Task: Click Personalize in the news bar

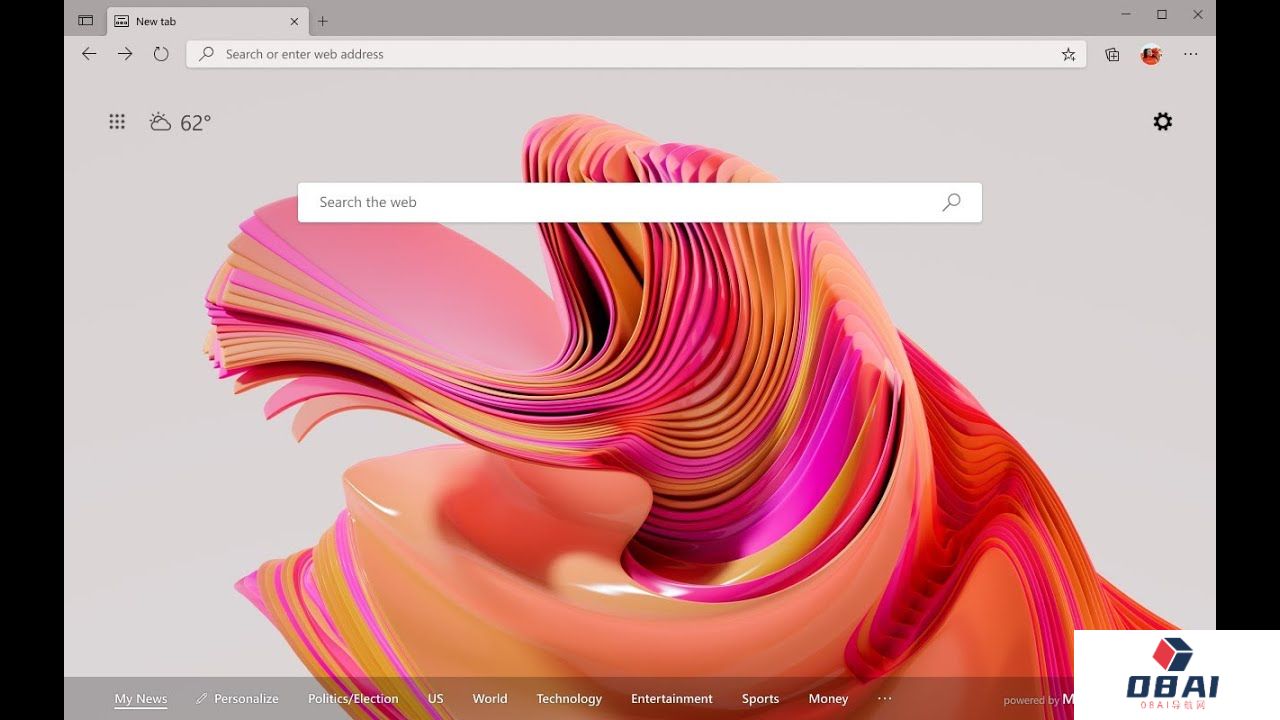Action: tap(237, 699)
